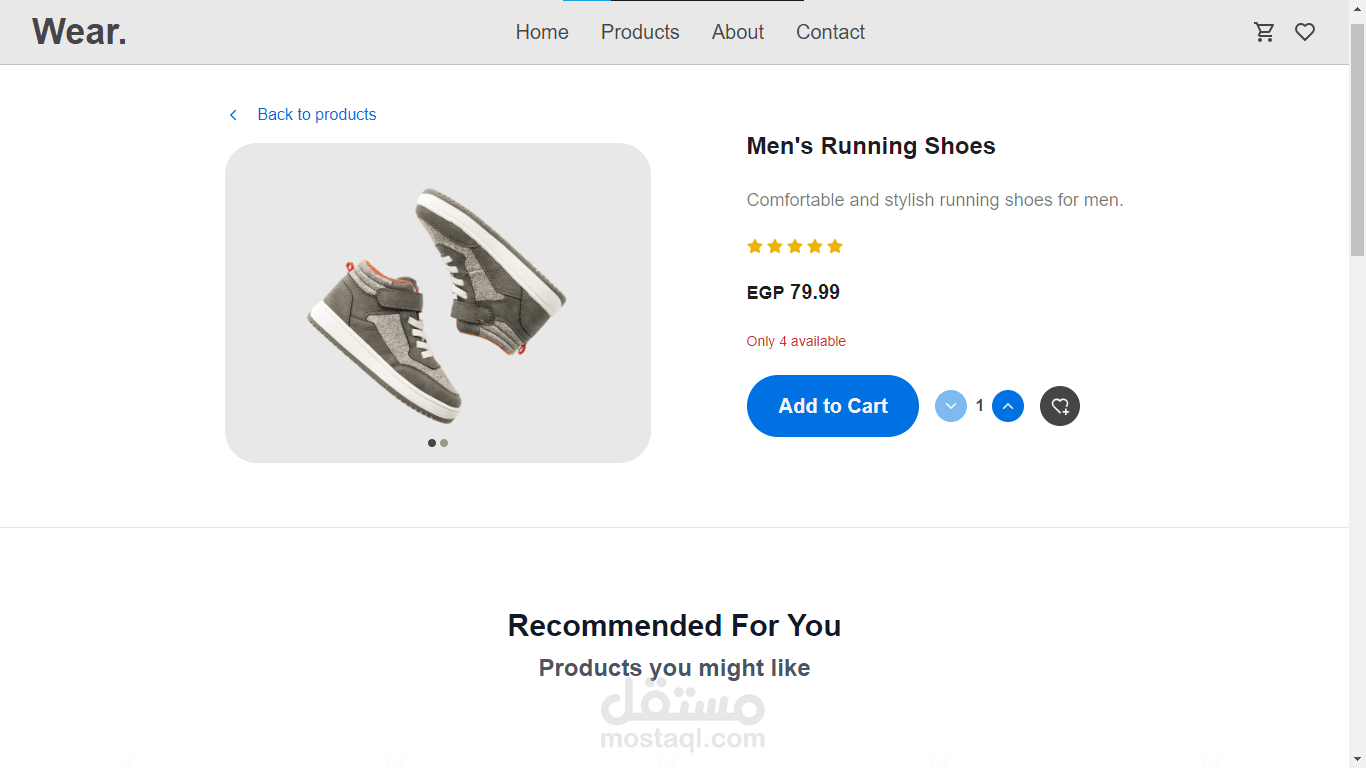This screenshot has height=768, width=1366.
Task: Click the Add to Cart button
Action: [832, 406]
